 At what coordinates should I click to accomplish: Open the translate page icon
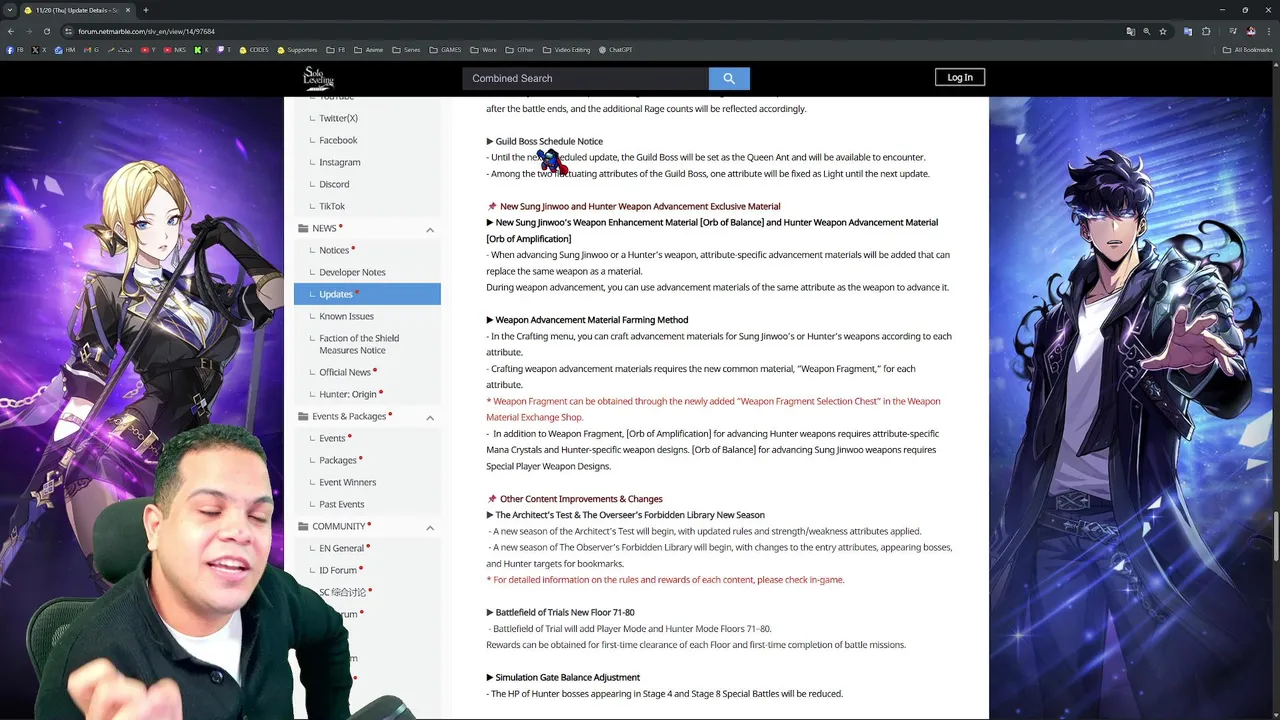pyautogui.click(x=1131, y=31)
